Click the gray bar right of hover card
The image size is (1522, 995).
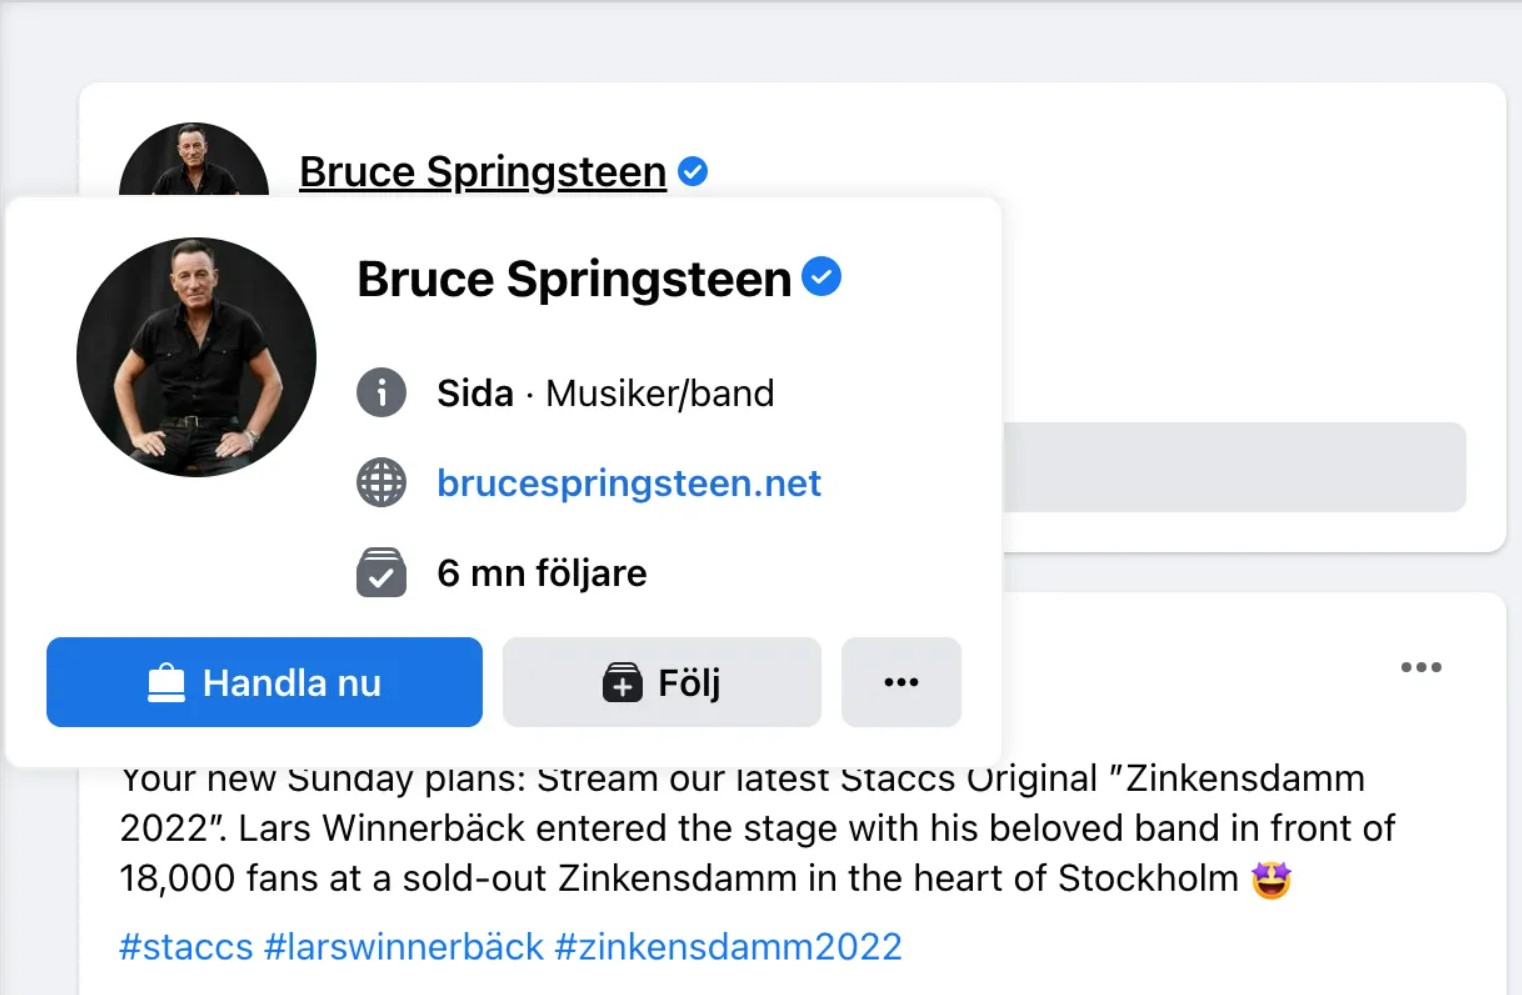[1234, 467]
